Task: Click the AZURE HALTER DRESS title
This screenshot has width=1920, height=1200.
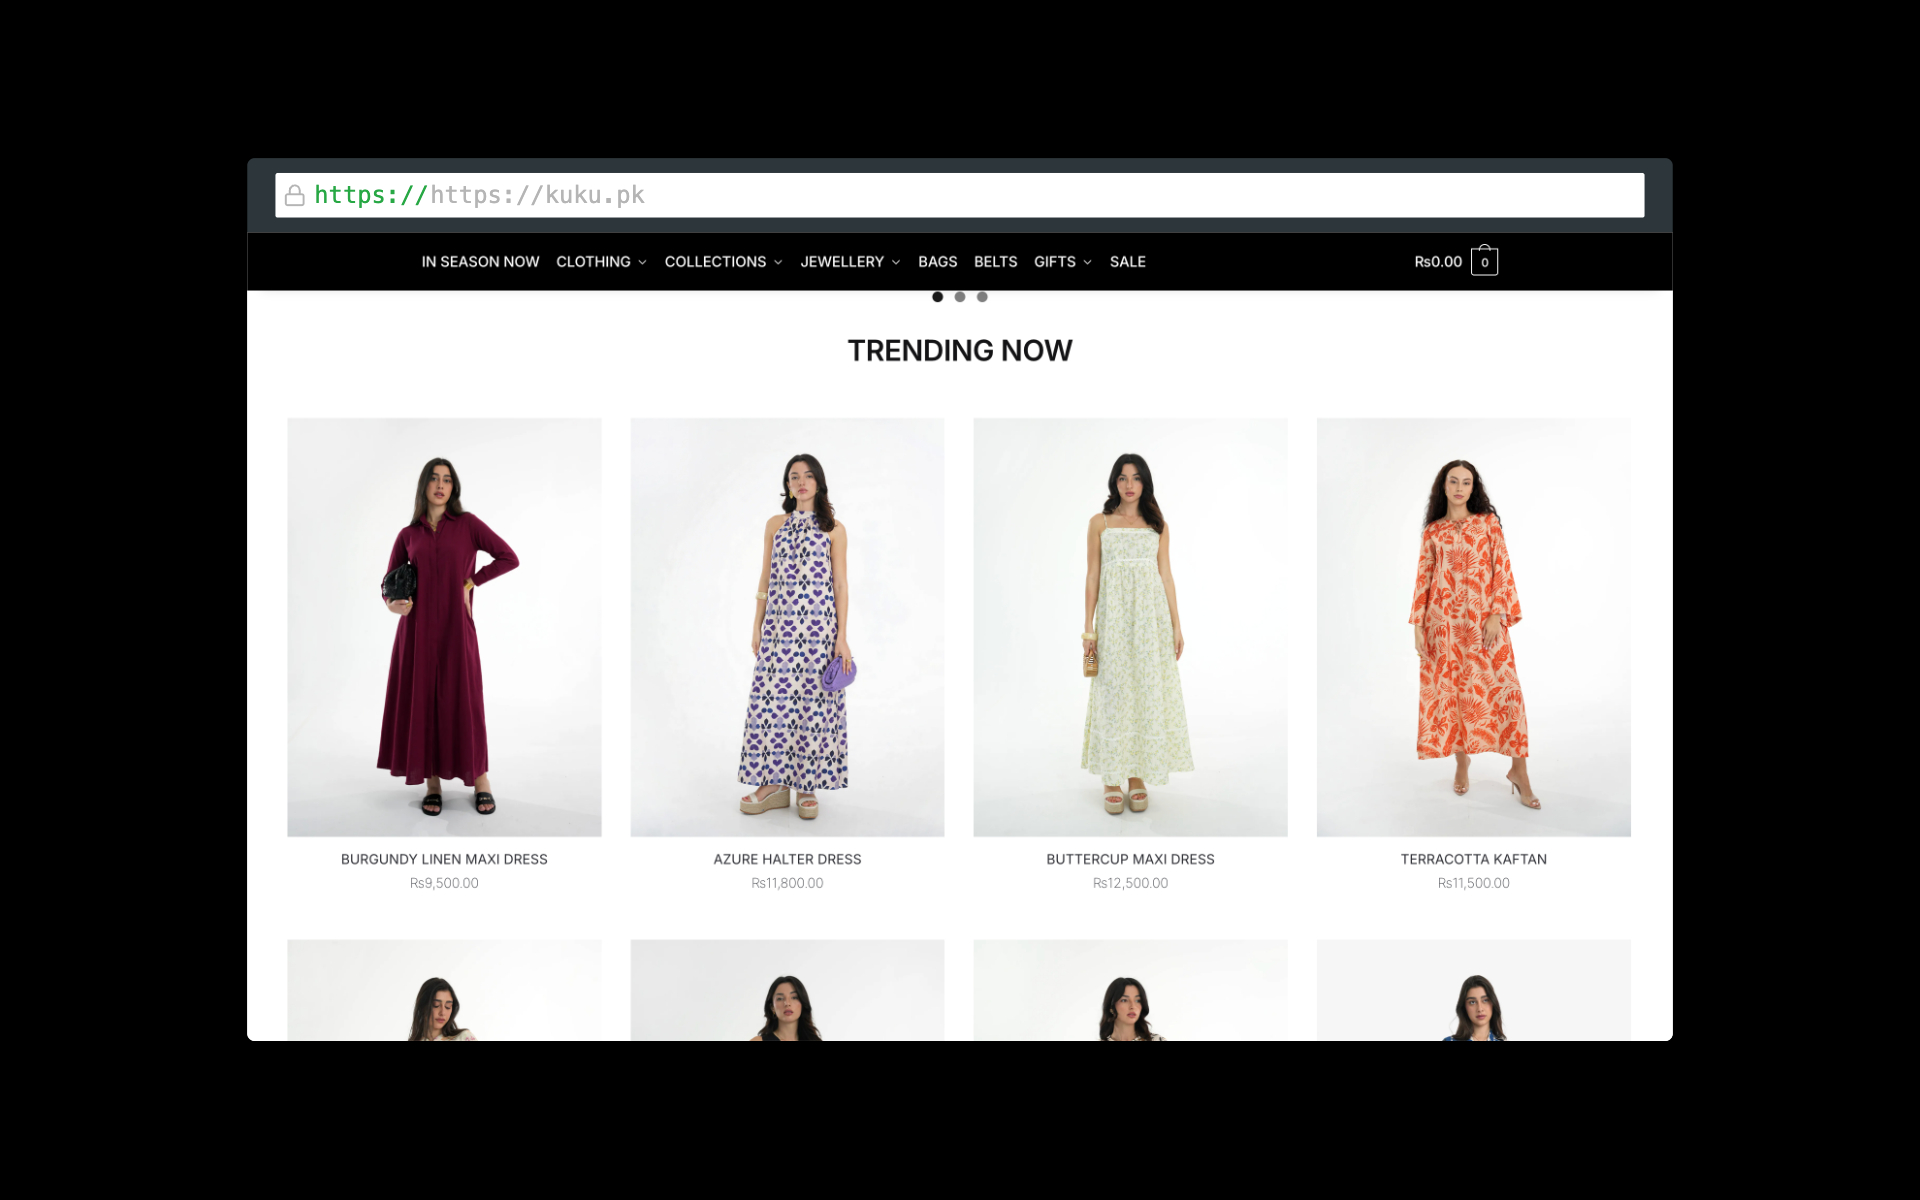Action: click(787, 859)
